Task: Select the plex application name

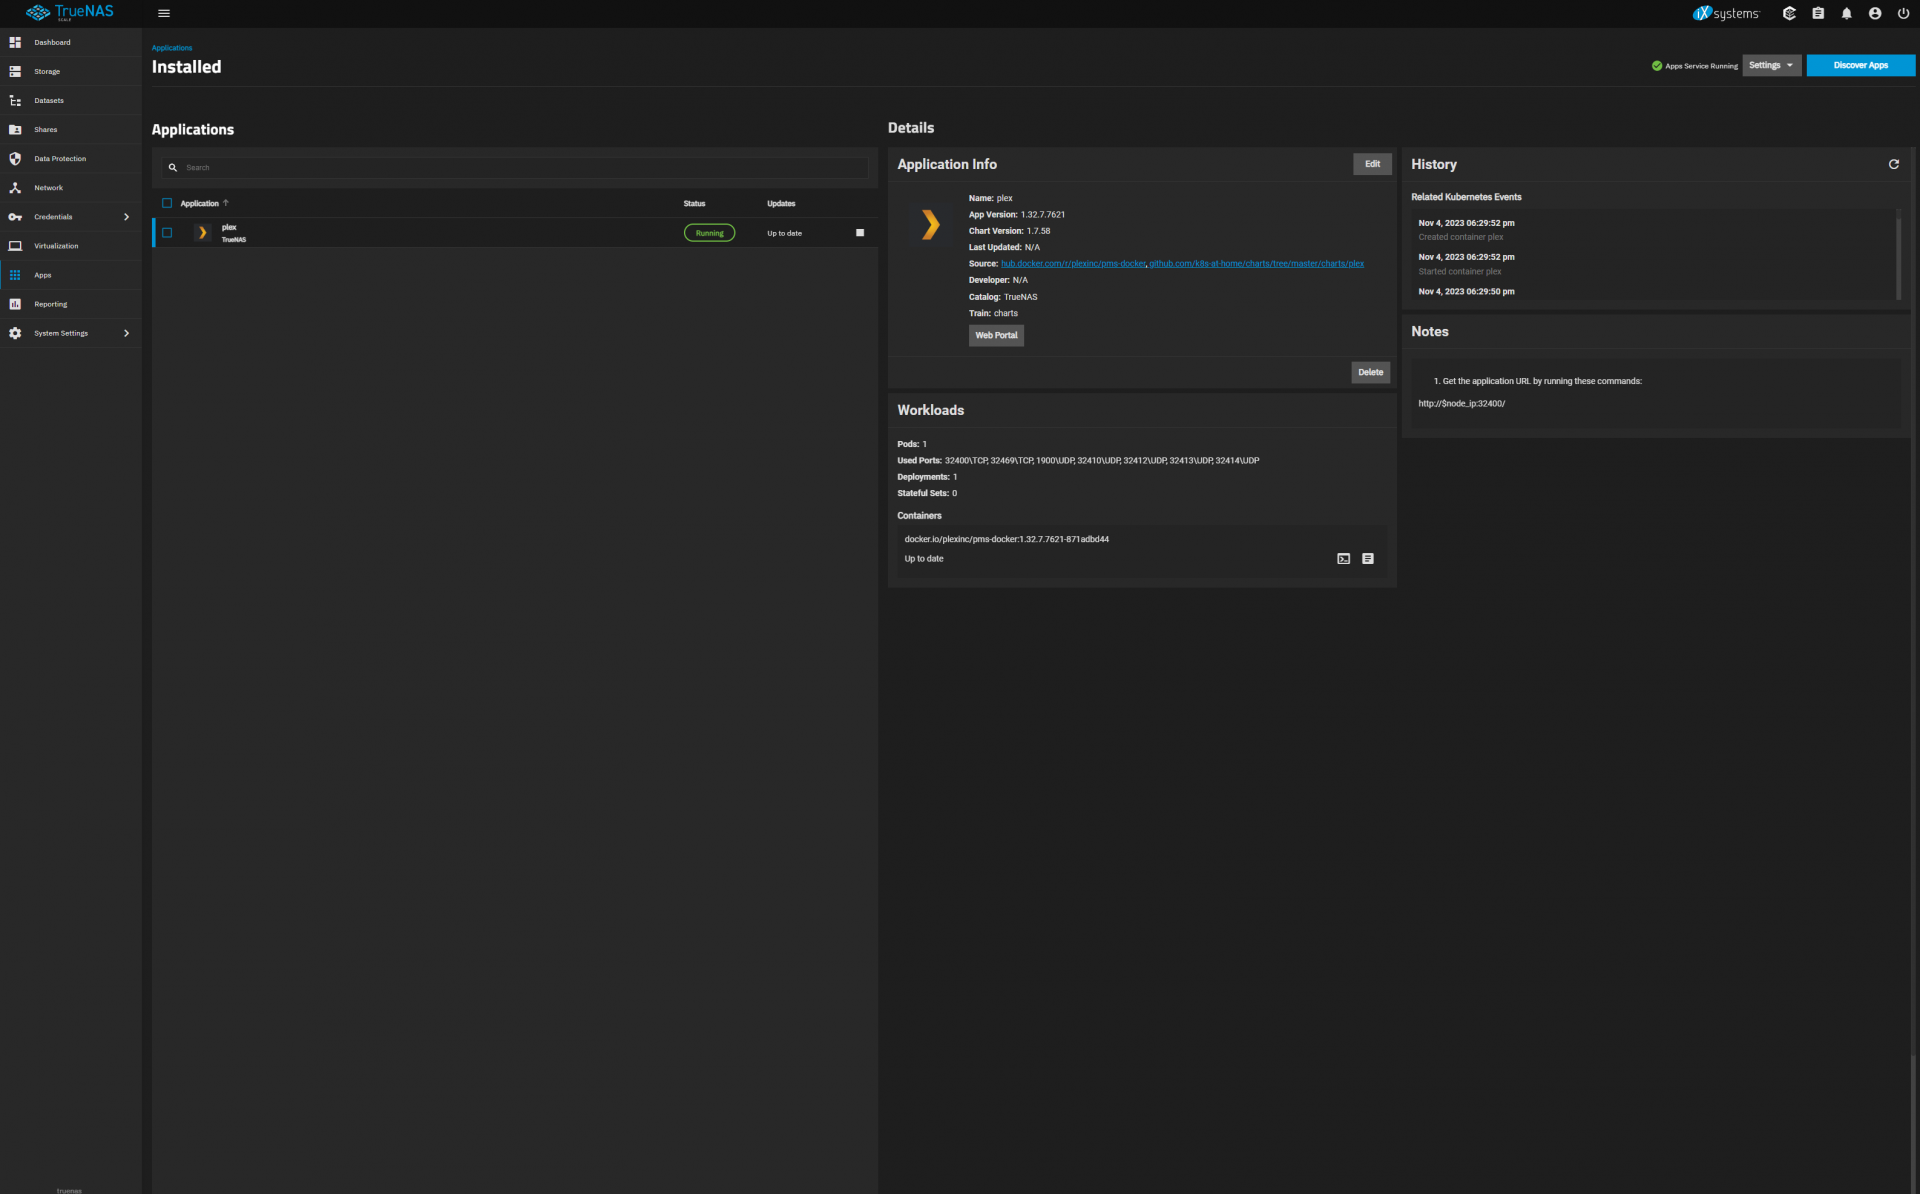Action: pyautogui.click(x=229, y=228)
